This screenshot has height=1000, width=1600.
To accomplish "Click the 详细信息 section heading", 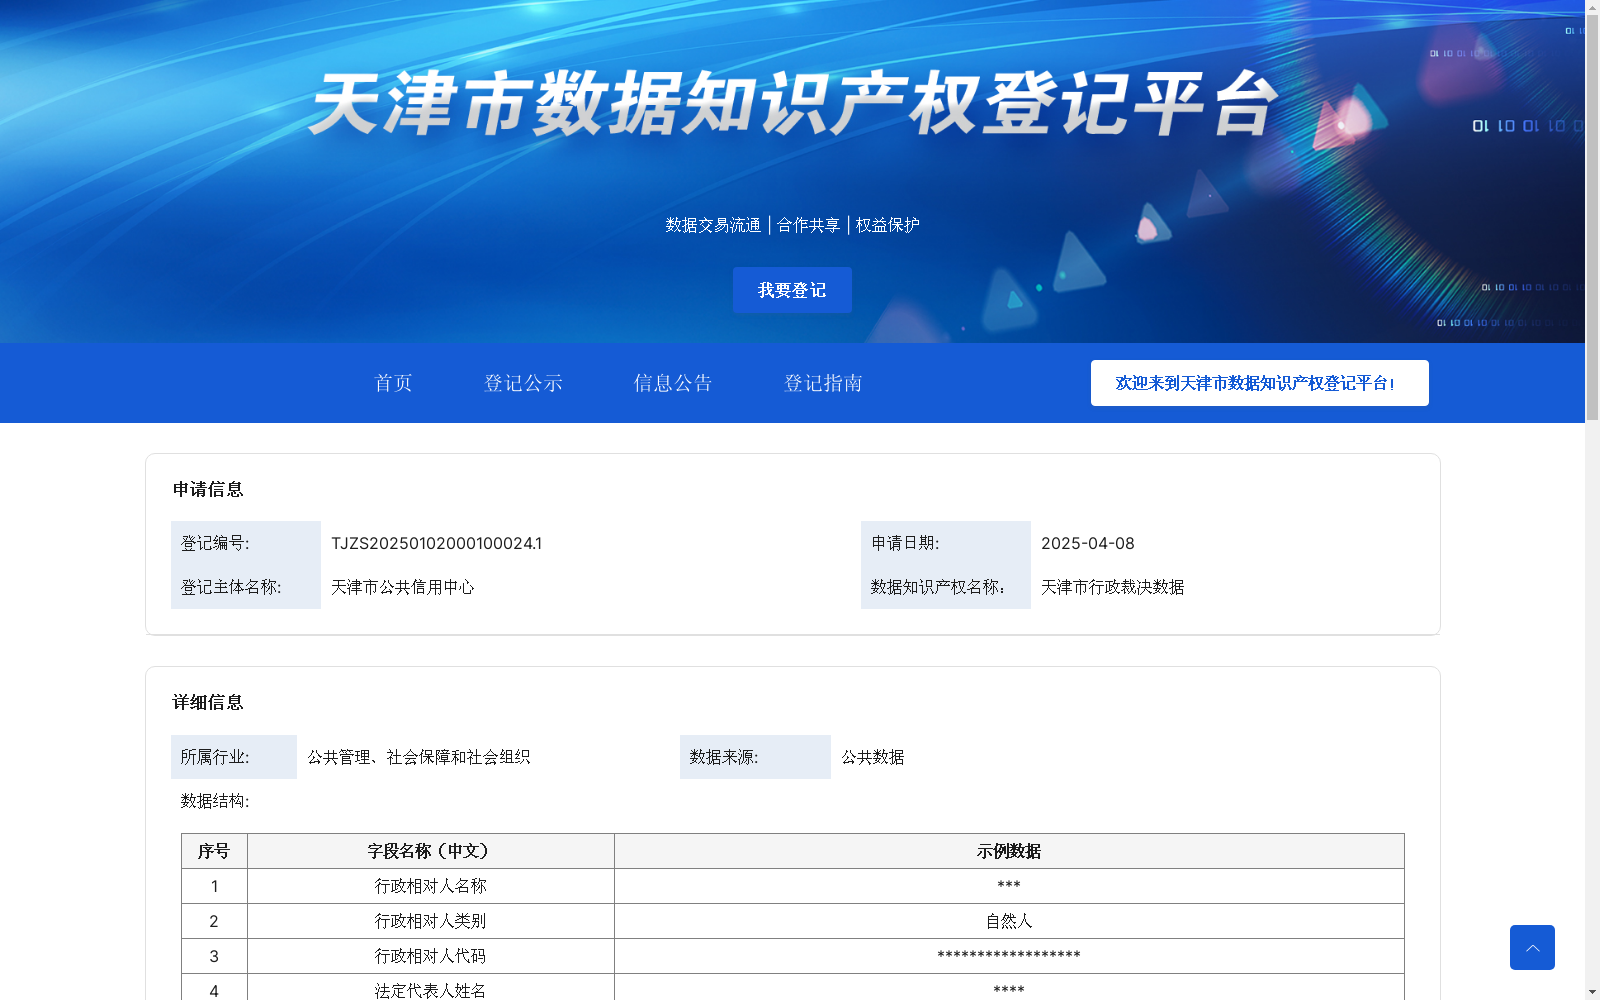I will click(208, 702).
